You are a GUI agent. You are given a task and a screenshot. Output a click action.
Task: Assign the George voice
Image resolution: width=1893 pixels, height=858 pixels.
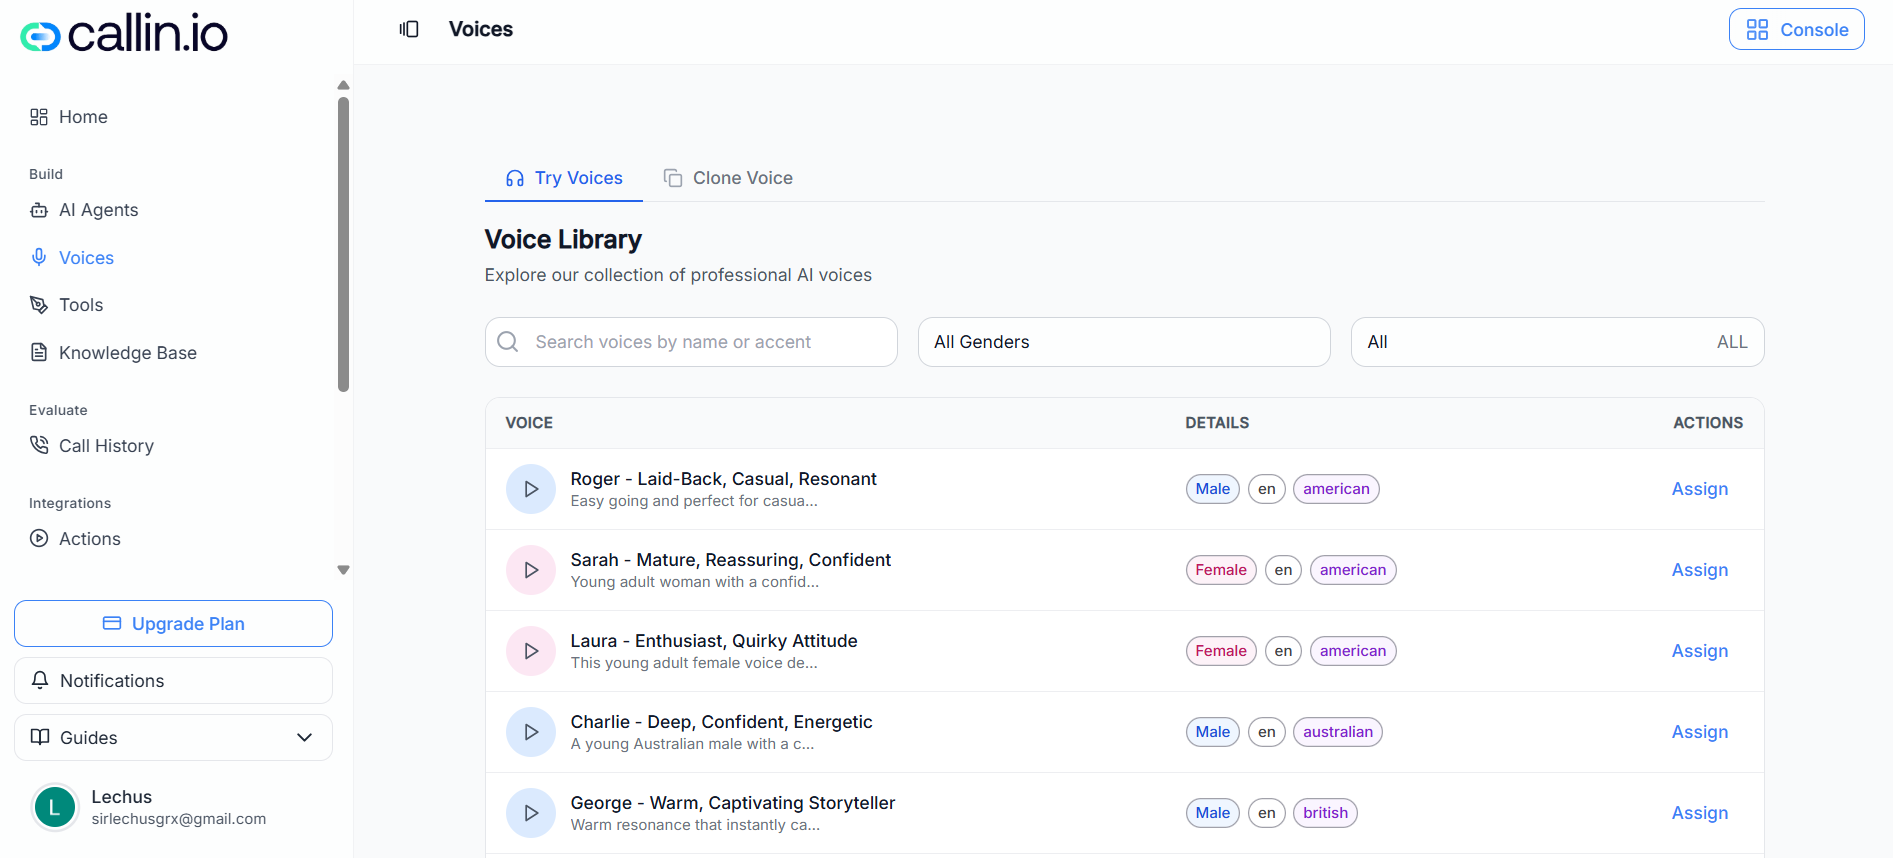click(x=1700, y=813)
